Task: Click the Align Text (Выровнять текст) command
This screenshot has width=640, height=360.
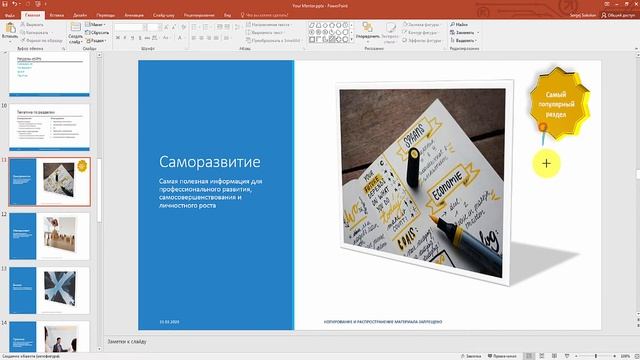Action: click(265, 32)
